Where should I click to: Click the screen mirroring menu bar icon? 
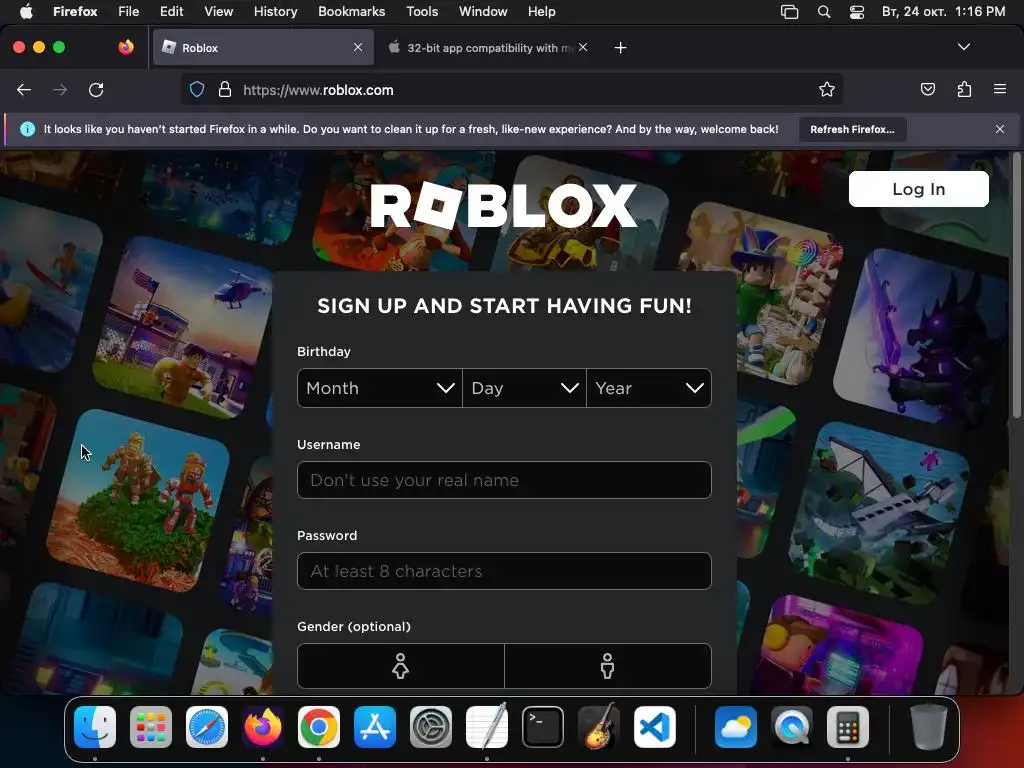click(x=790, y=12)
